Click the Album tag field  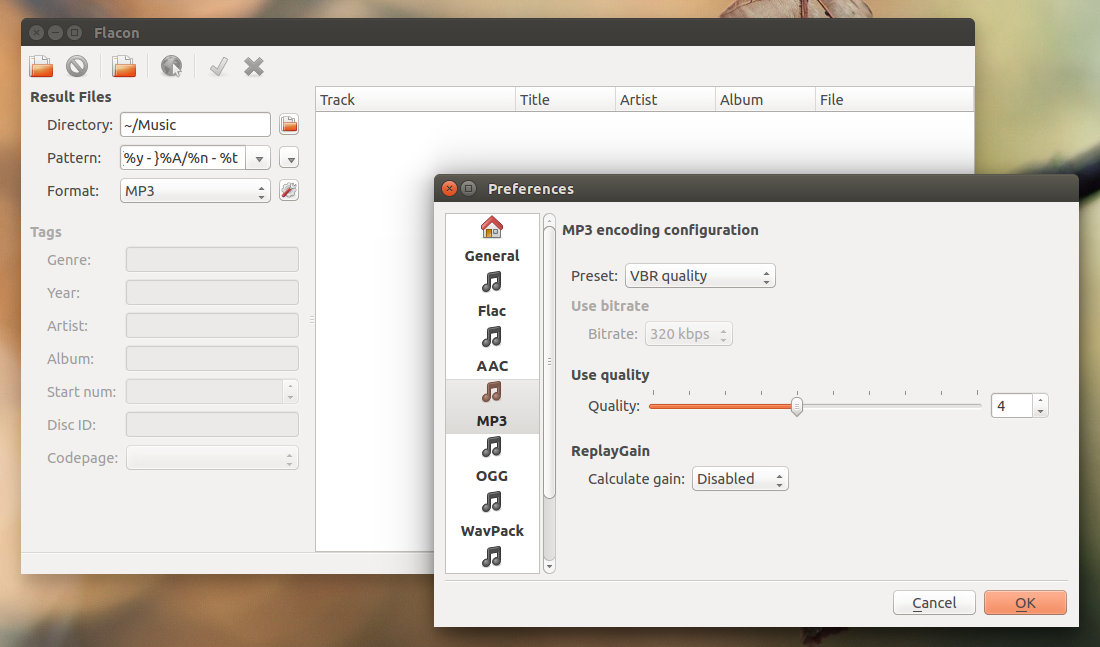pyautogui.click(x=212, y=359)
